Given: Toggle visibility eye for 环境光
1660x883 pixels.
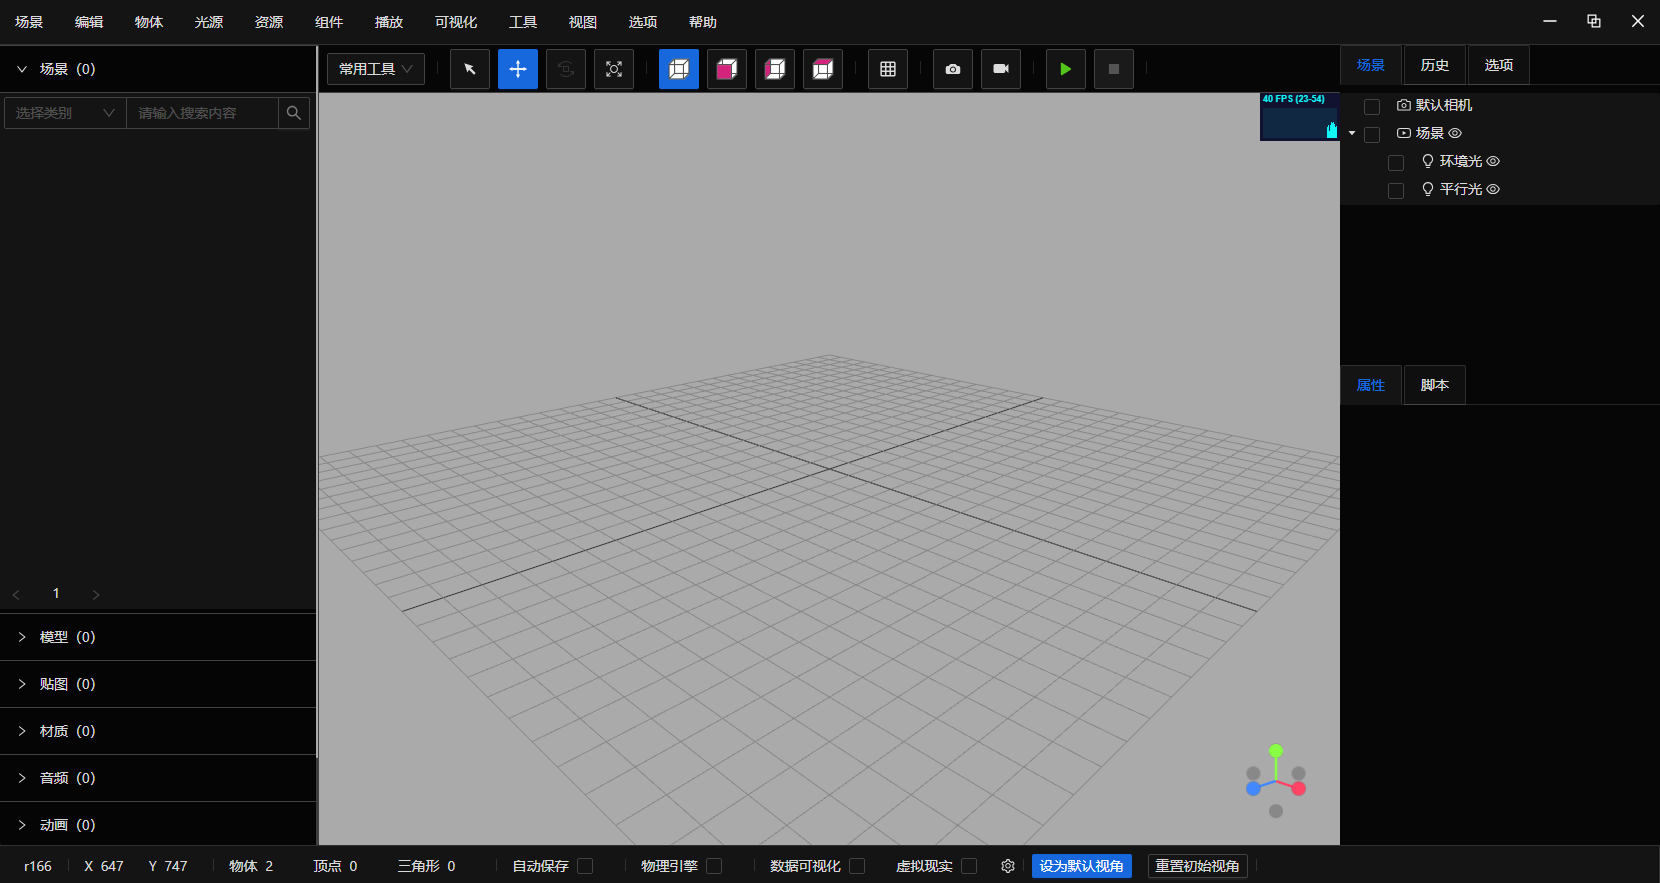Looking at the screenshot, I should (1493, 161).
